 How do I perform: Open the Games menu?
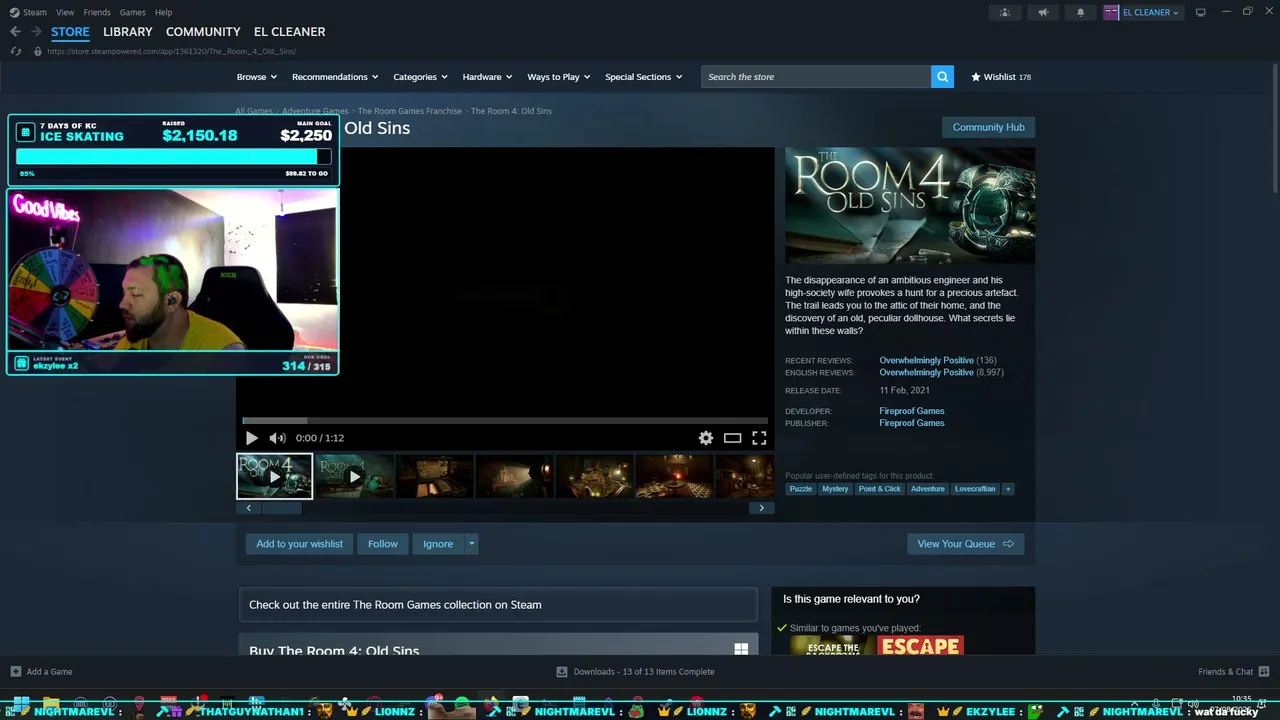pos(132,12)
